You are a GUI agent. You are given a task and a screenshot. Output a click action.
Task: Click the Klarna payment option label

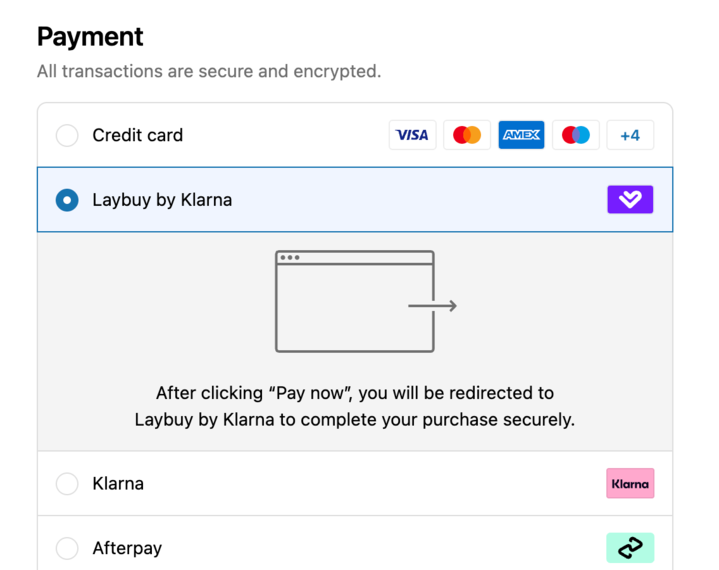point(118,484)
